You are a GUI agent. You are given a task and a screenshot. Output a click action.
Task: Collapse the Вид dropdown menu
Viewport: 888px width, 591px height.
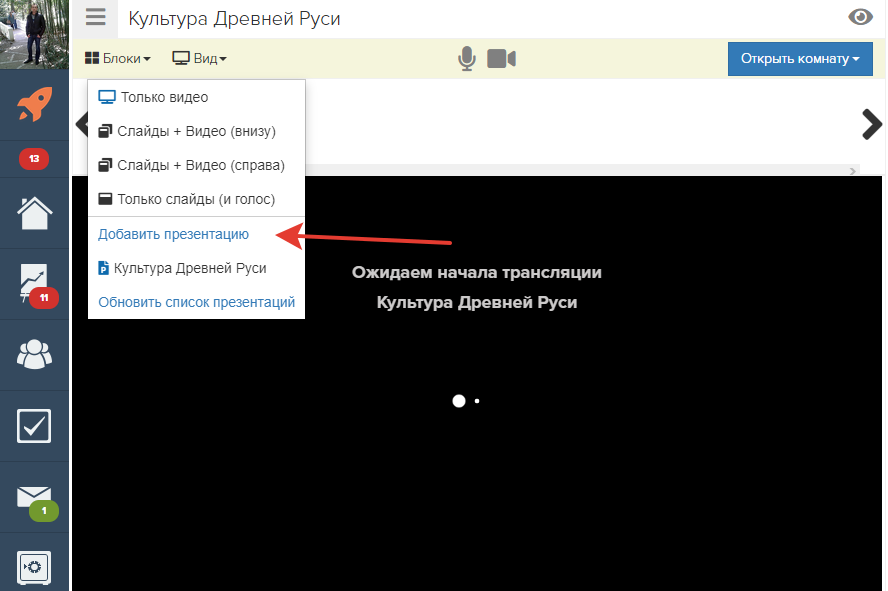pyautogui.click(x=200, y=59)
